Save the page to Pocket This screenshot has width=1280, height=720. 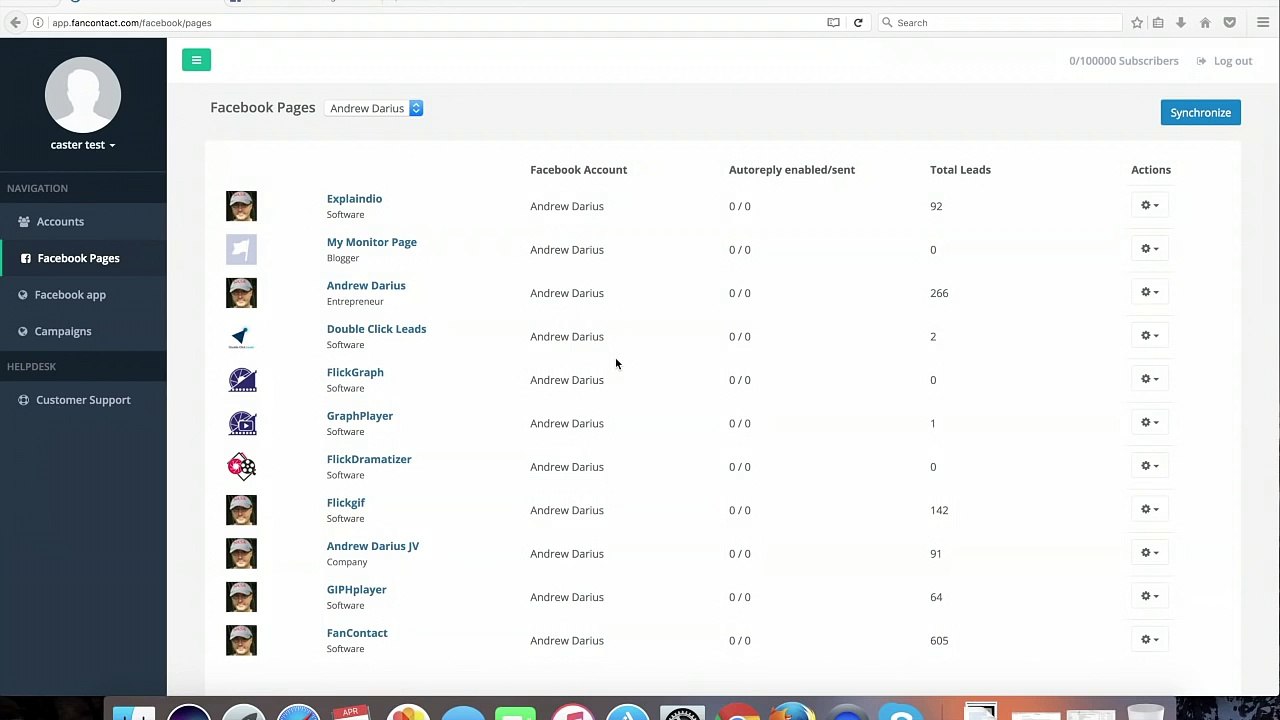click(1230, 22)
